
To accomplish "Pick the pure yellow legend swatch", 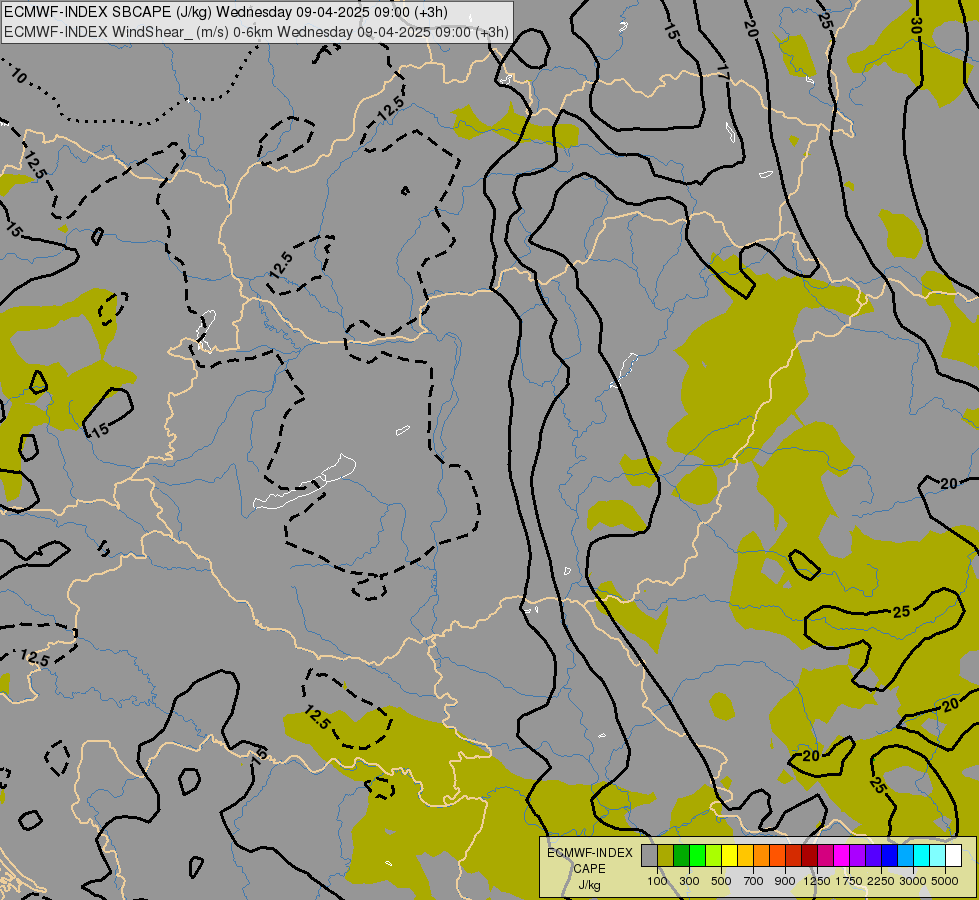I will (x=729, y=856).
